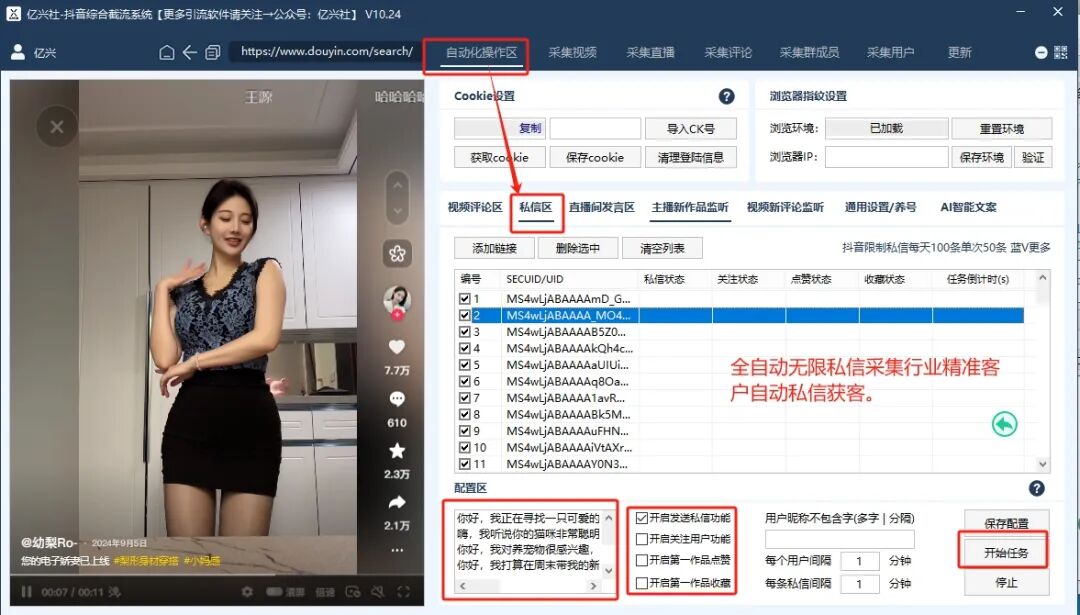The height and width of the screenshot is (615, 1080).
Task: Open the three-dot more menu on video
Action: coord(397,550)
